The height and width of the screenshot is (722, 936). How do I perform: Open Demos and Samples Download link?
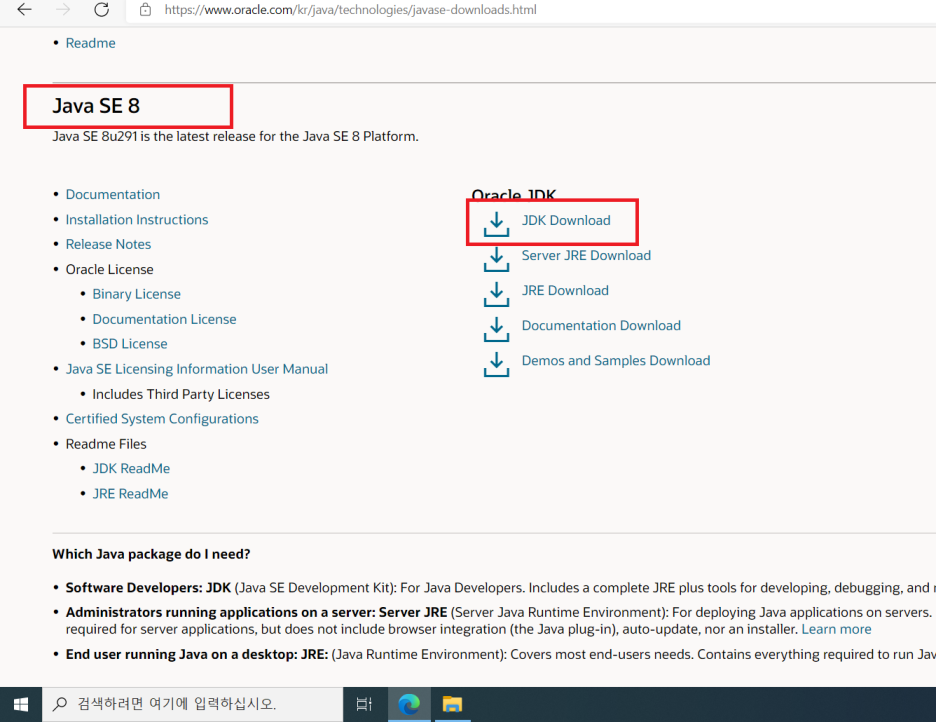point(616,360)
